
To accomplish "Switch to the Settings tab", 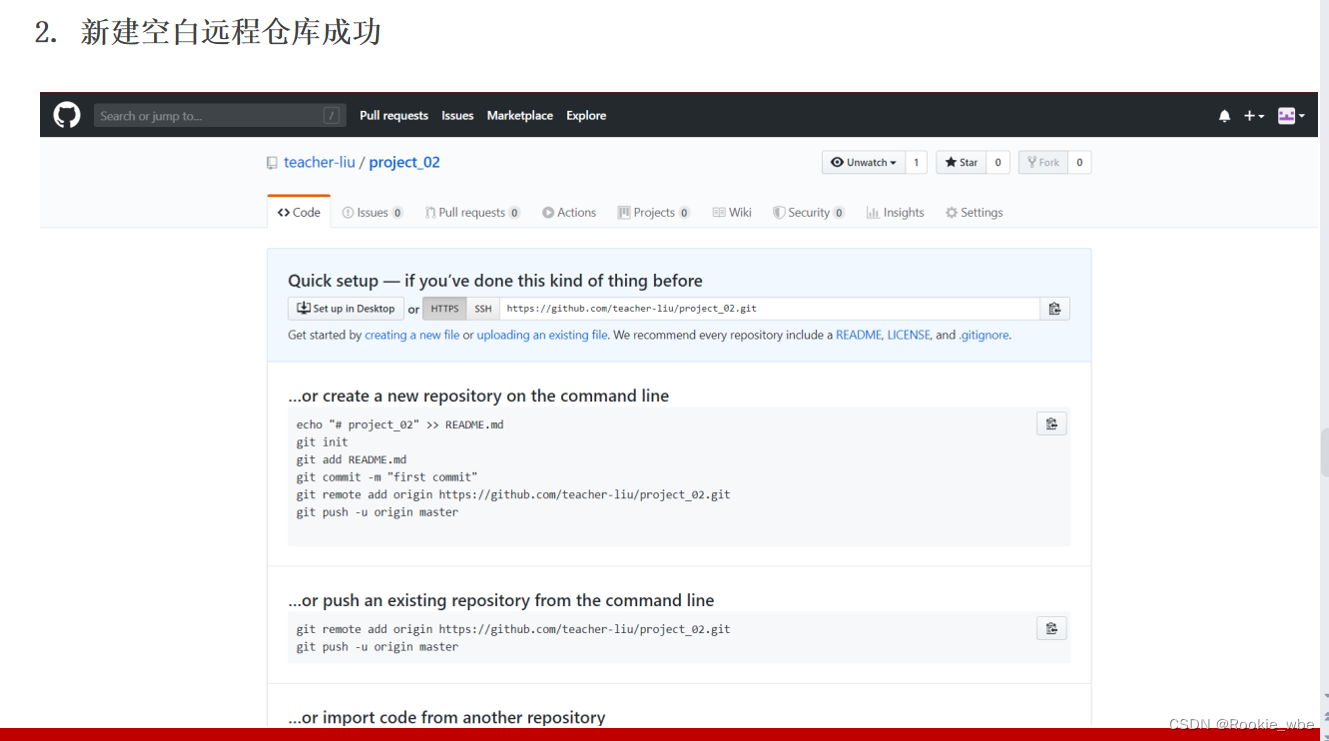I will [974, 212].
